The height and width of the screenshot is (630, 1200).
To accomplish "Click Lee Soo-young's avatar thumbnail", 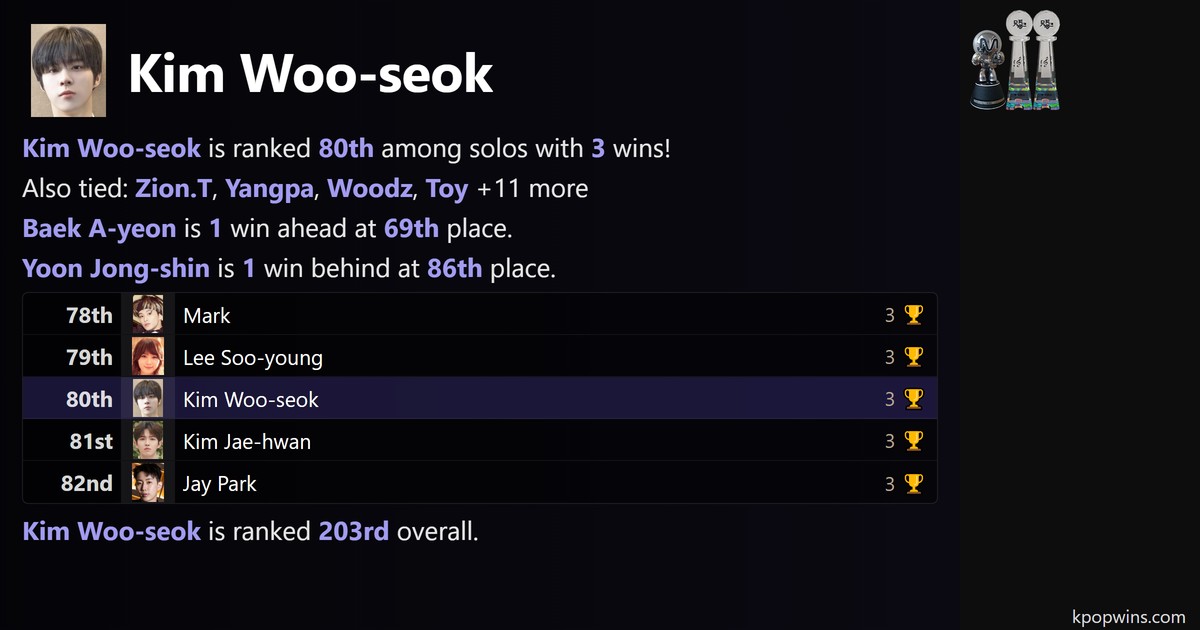I will click(148, 358).
